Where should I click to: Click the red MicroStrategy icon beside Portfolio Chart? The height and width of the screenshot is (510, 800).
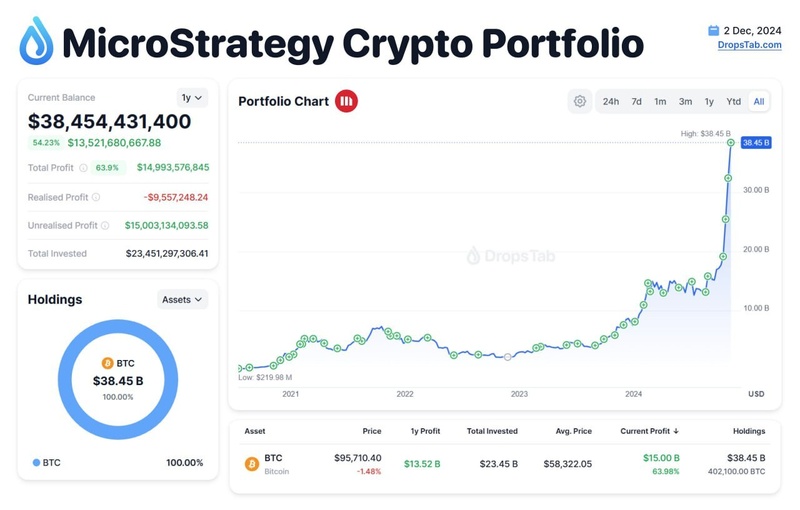point(347,101)
